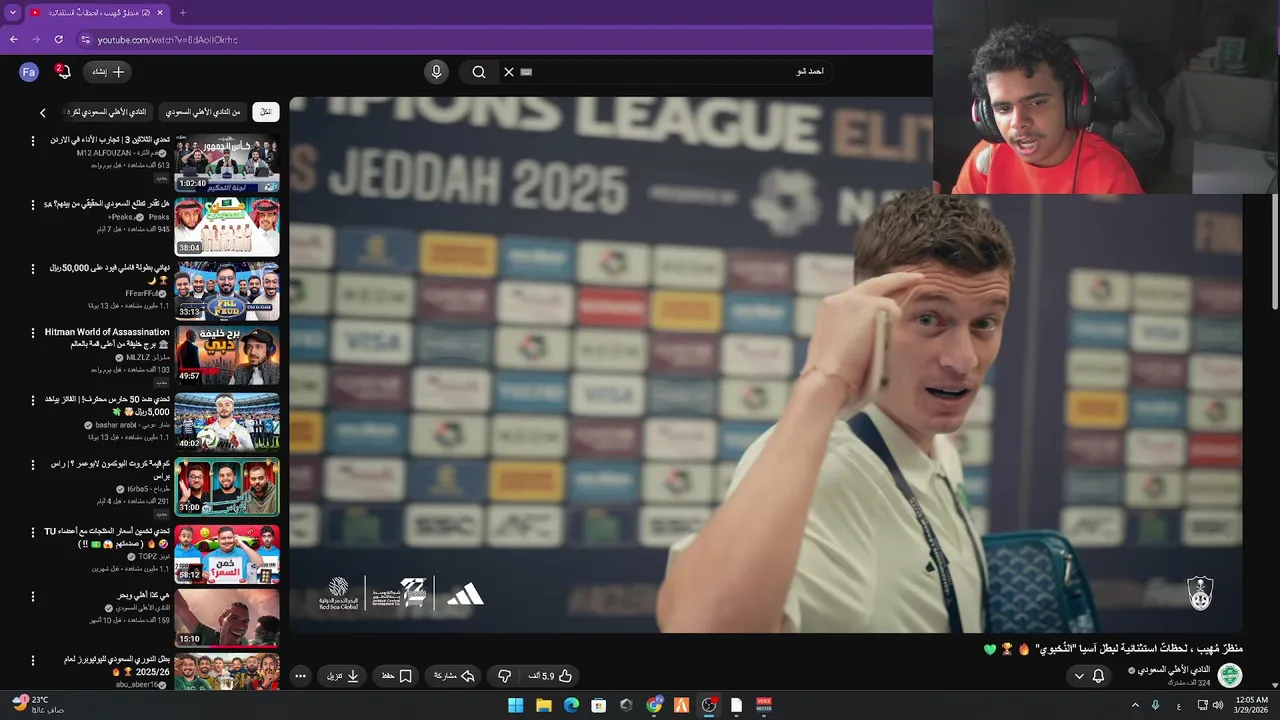Screen dimensions: 1280x720
Task: Open the Windows Start menu
Action: pyautogui.click(x=516, y=705)
